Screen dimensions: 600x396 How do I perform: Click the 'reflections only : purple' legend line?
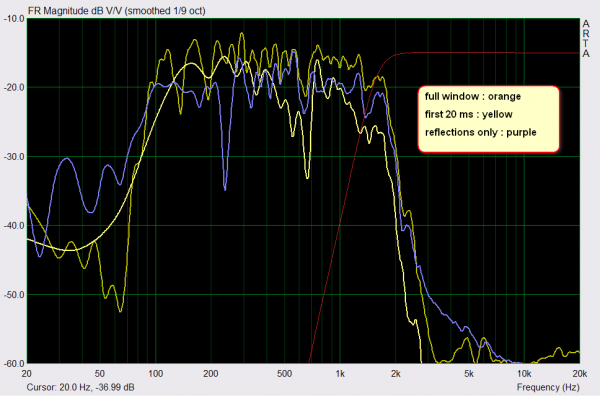click(x=481, y=132)
